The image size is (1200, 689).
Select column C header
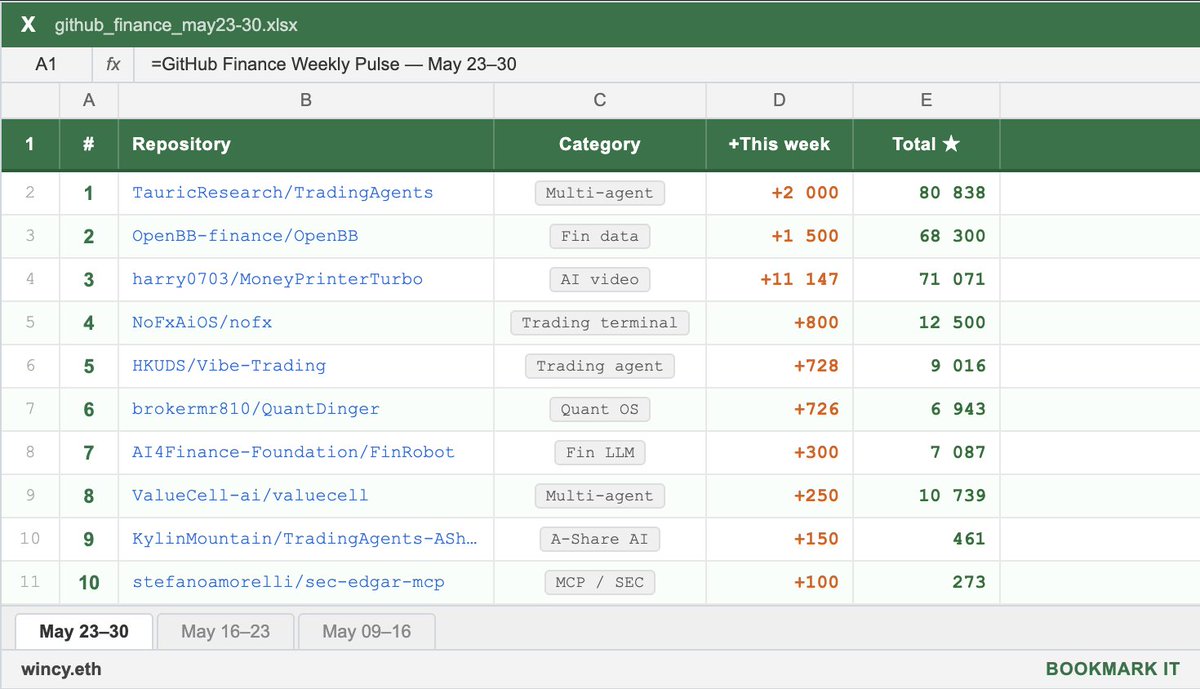pyautogui.click(x=600, y=100)
